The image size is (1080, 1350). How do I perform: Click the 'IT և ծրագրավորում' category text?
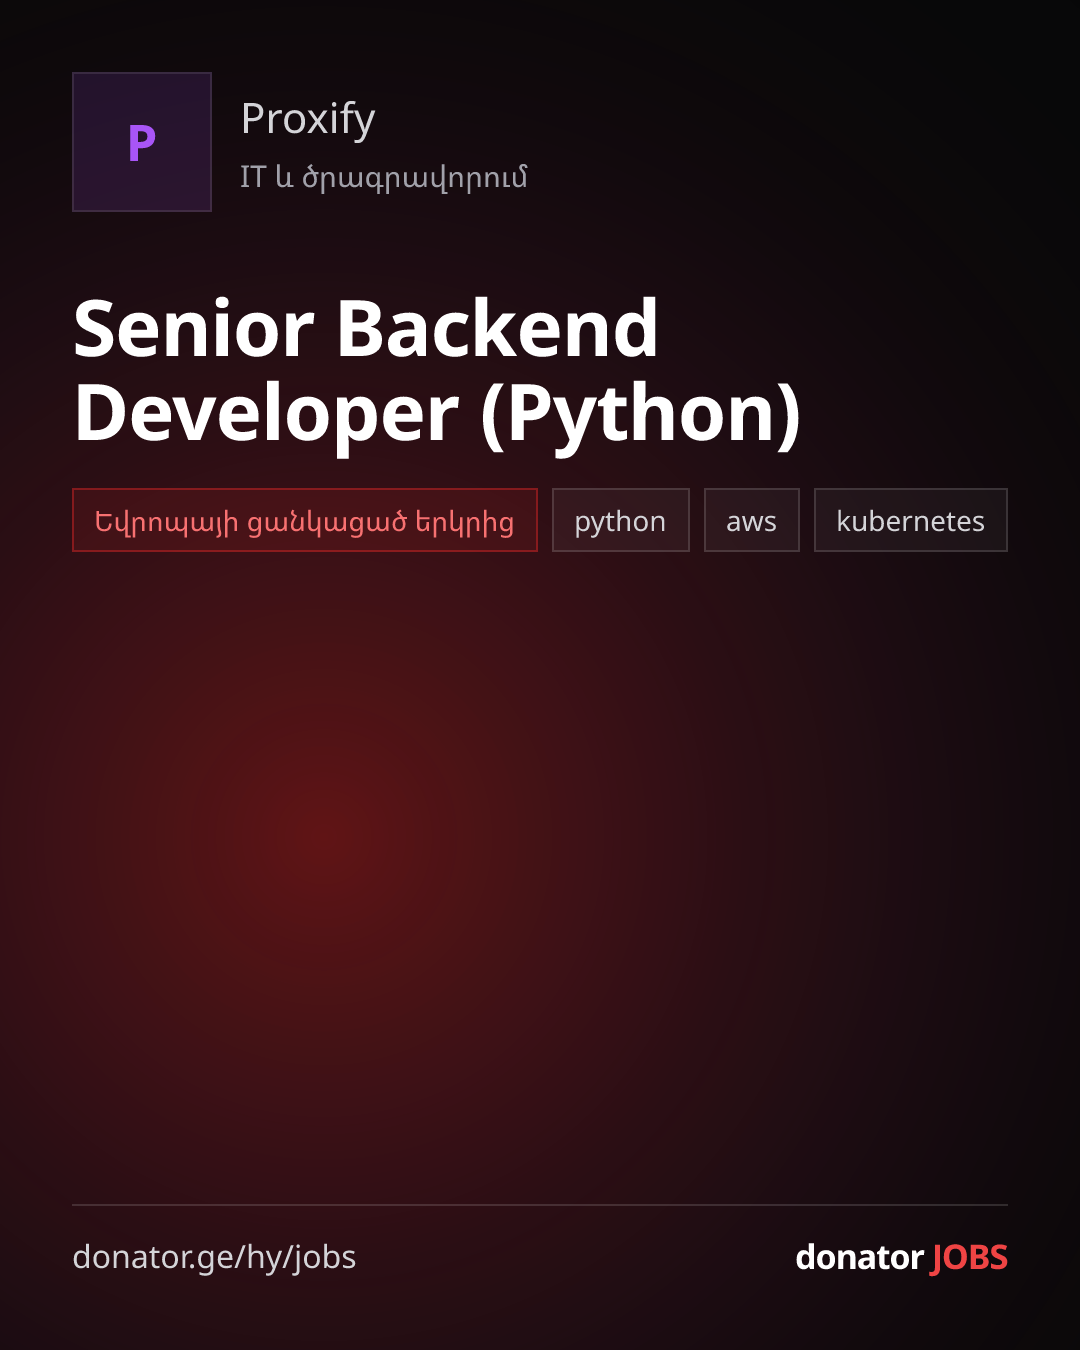384,177
